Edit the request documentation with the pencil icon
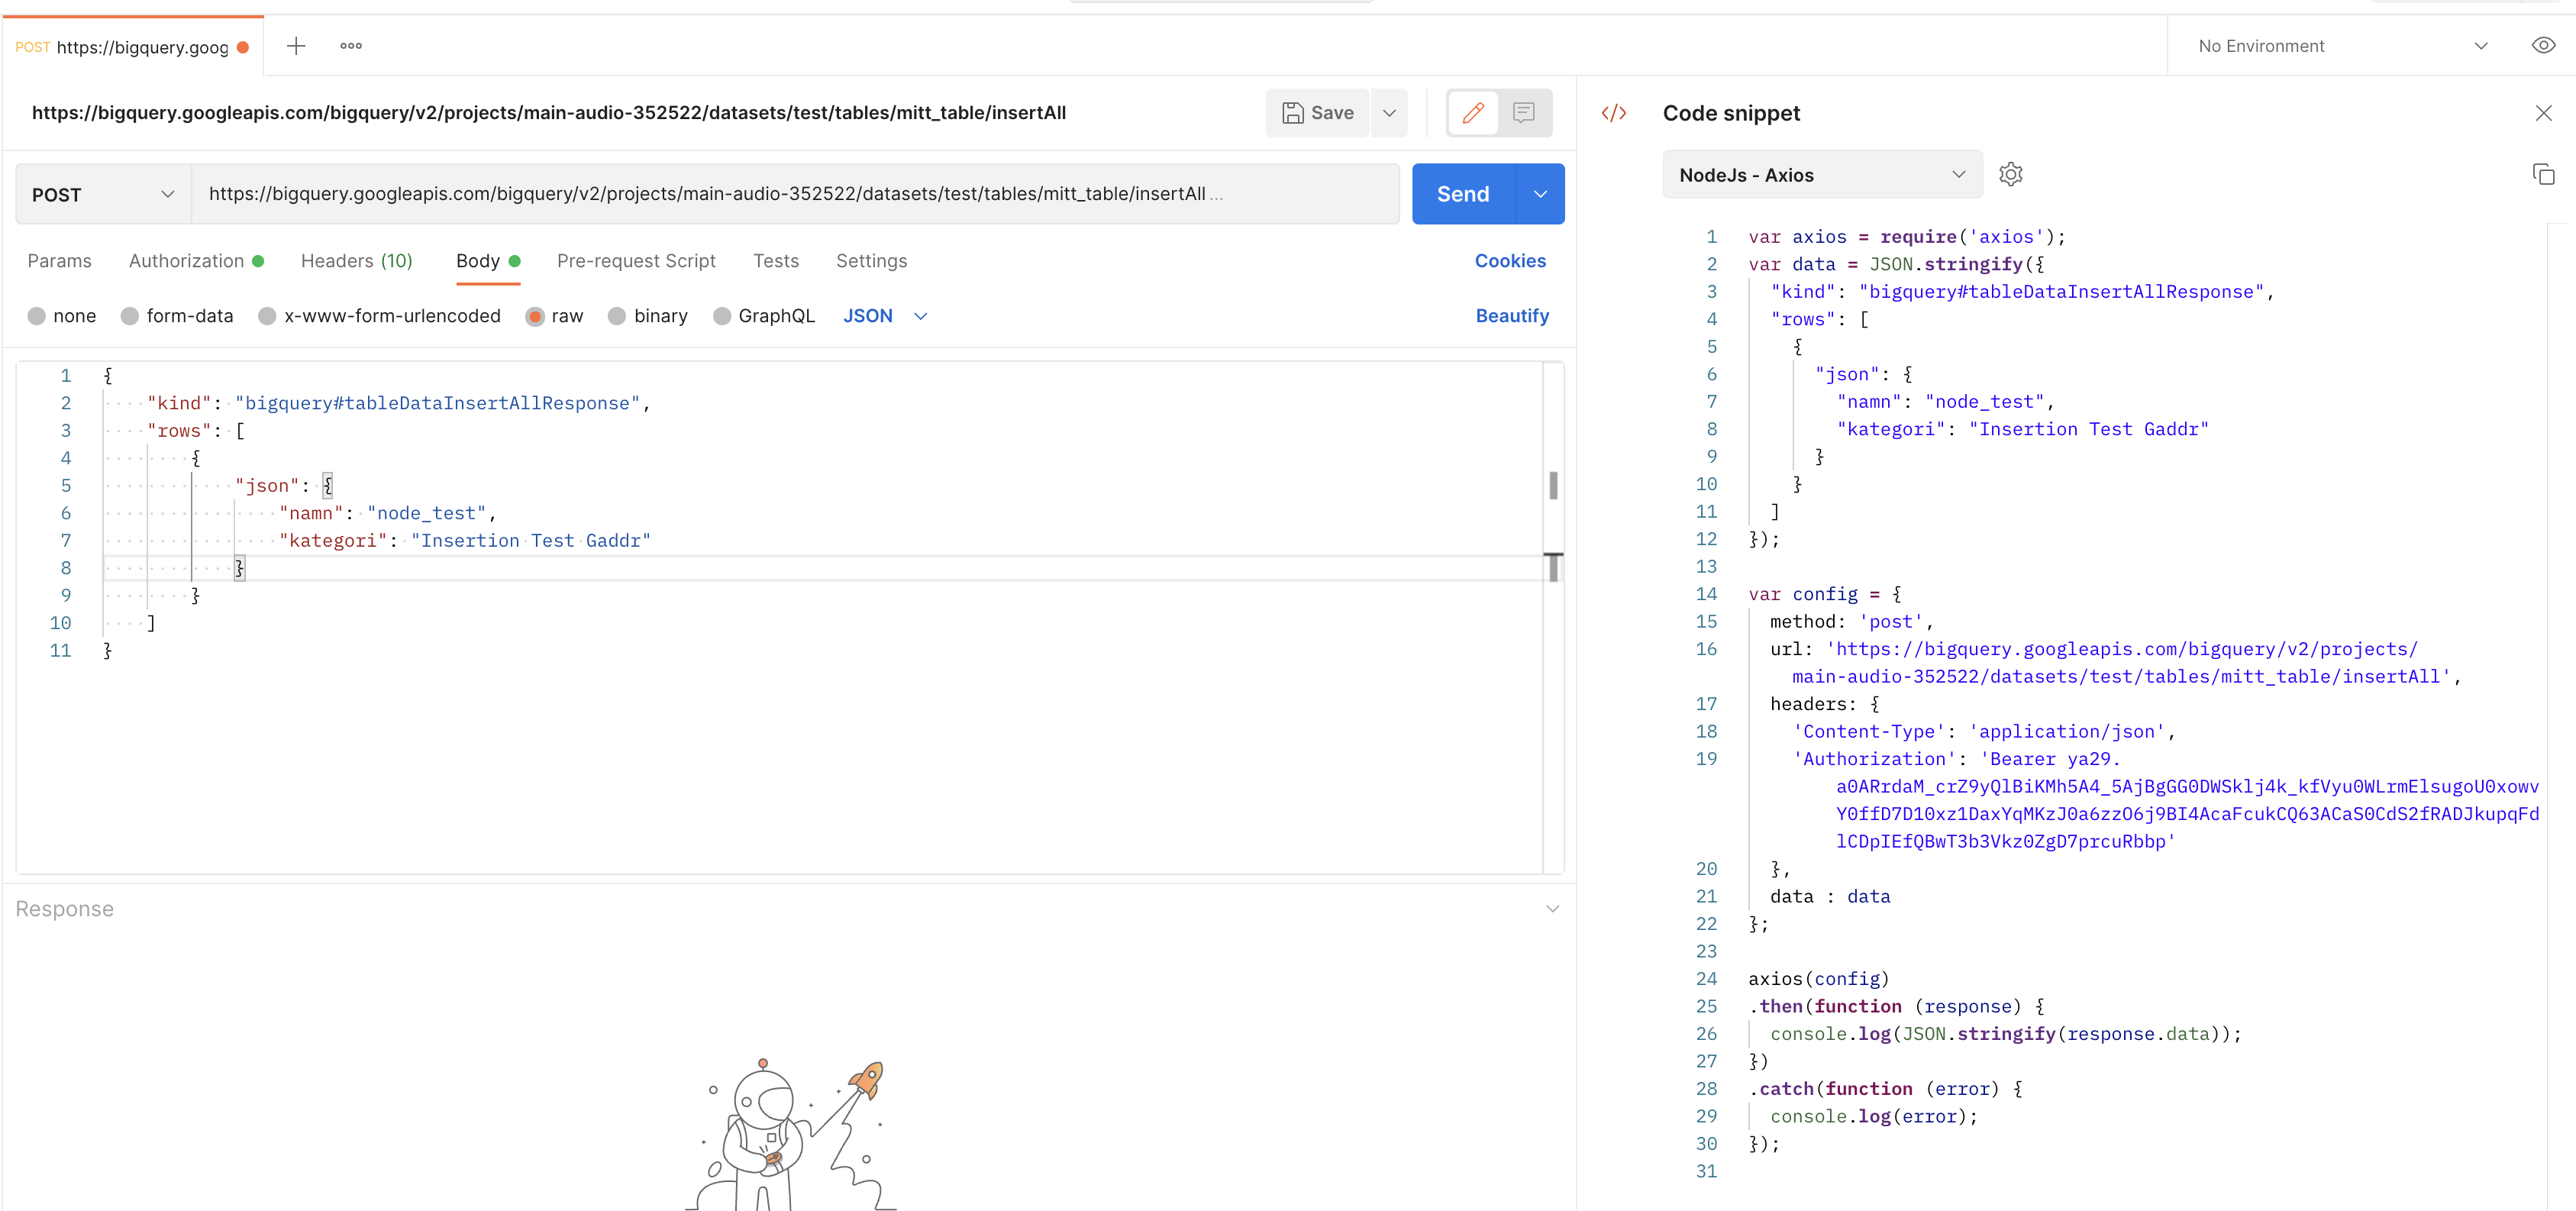Screen dimensions: 2576x1211 point(1472,112)
